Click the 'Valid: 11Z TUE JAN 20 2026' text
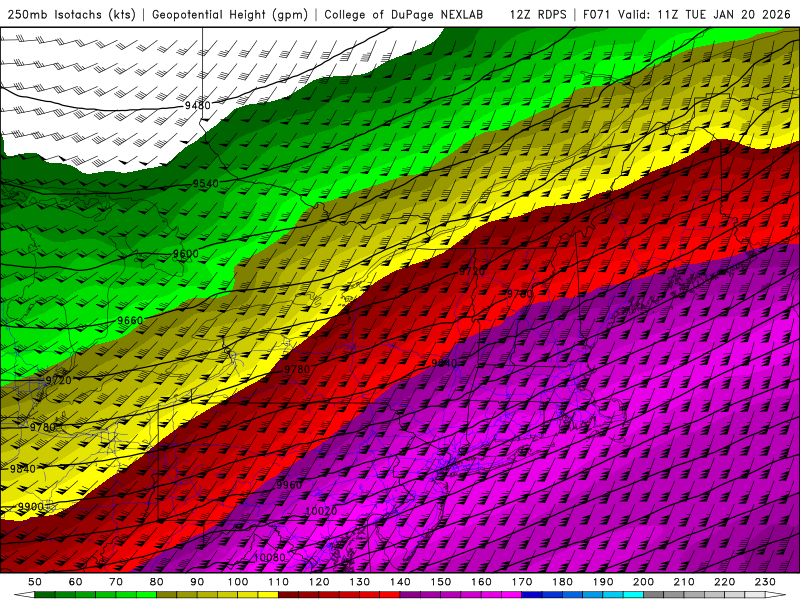Image resolution: width=800 pixels, height=600 pixels. tap(704, 15)
